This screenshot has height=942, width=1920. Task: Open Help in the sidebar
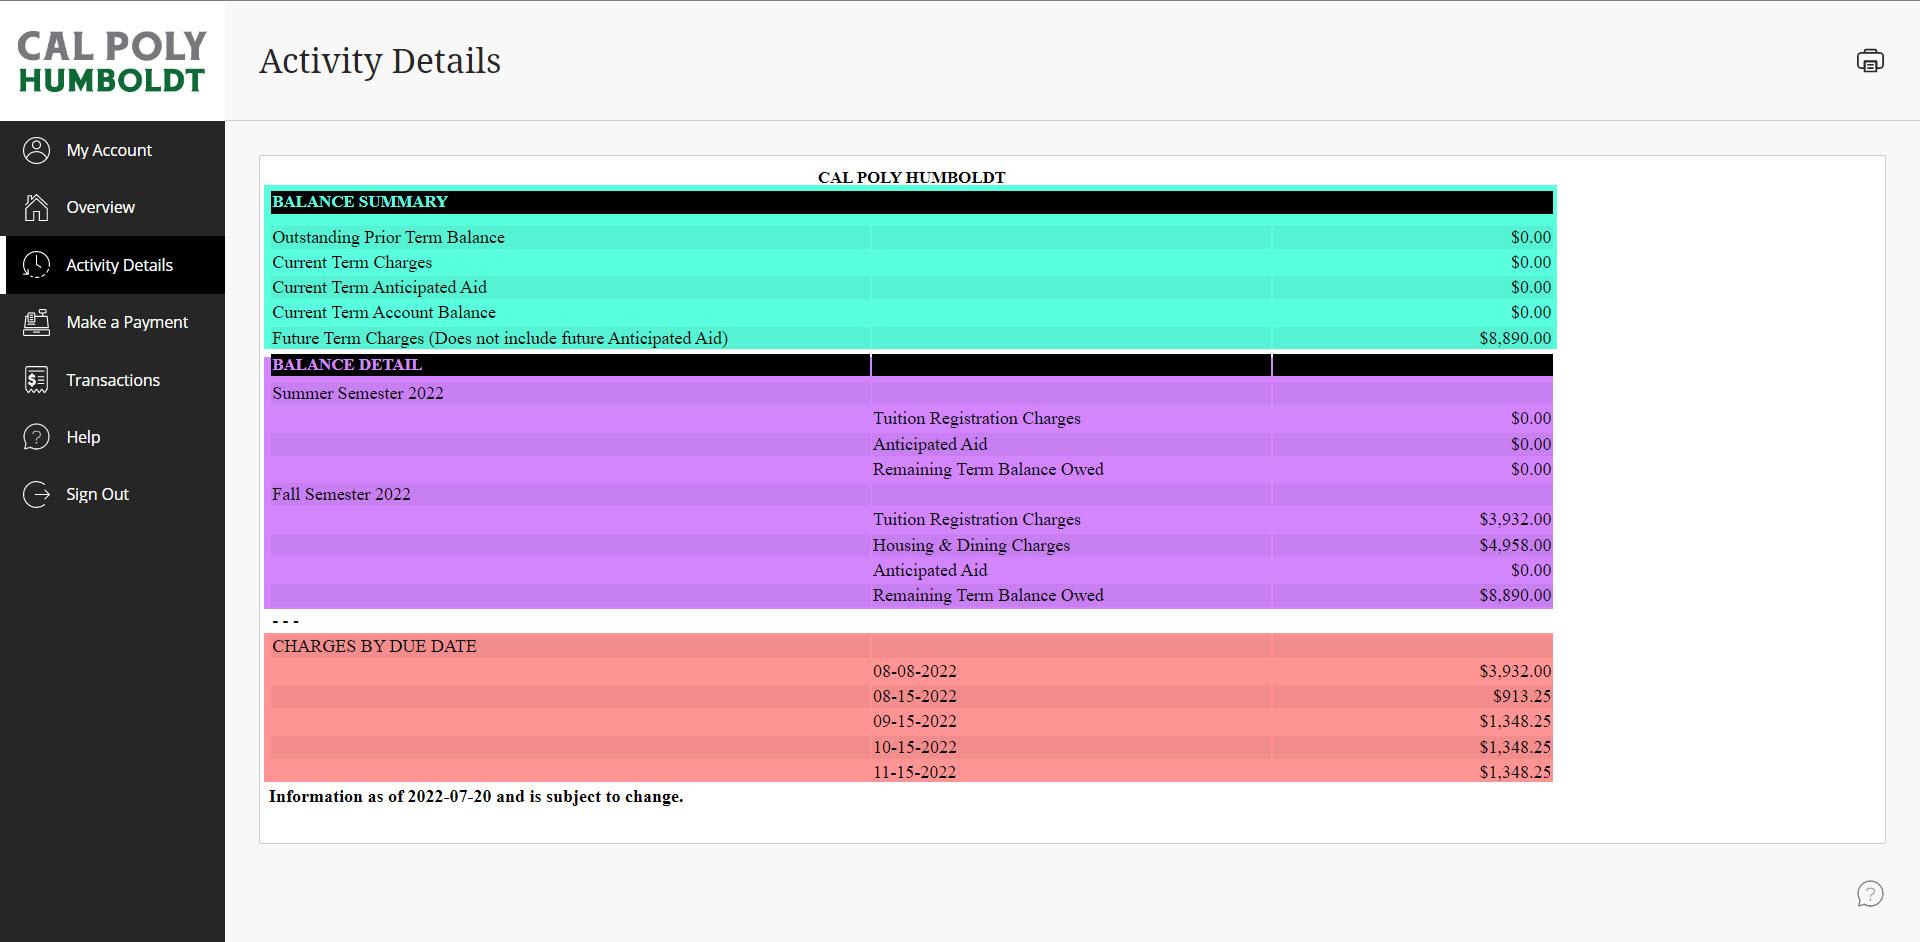pos(112,437)
